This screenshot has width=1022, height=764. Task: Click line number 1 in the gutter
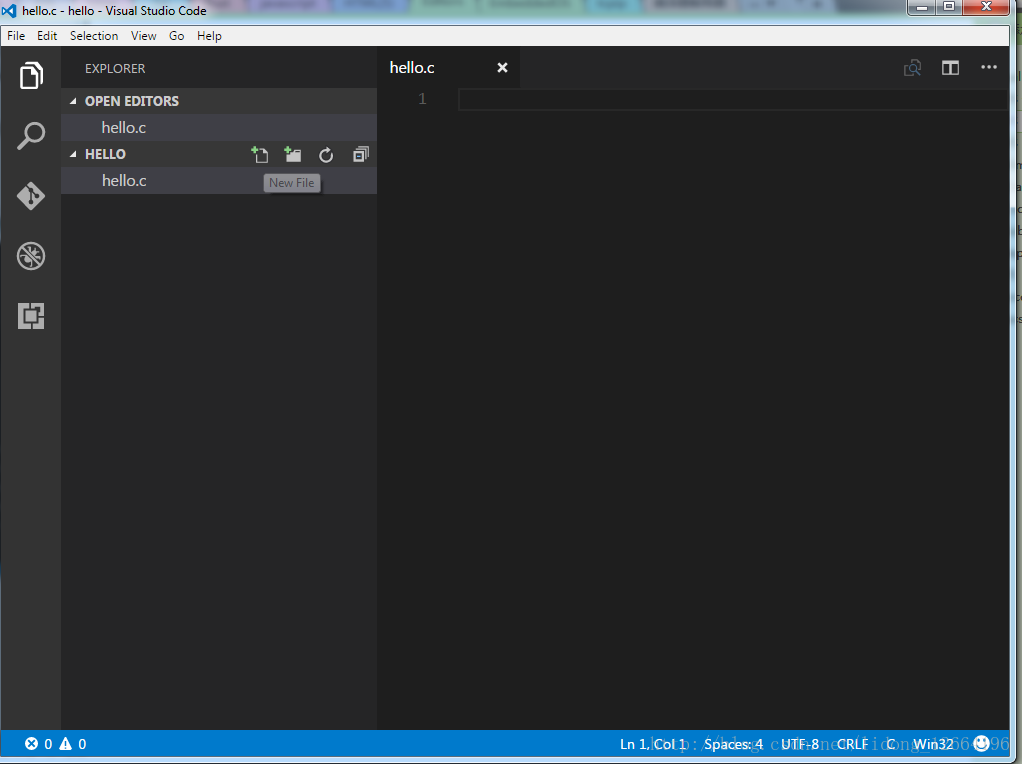pyautogui.click(x=422, y=99)
